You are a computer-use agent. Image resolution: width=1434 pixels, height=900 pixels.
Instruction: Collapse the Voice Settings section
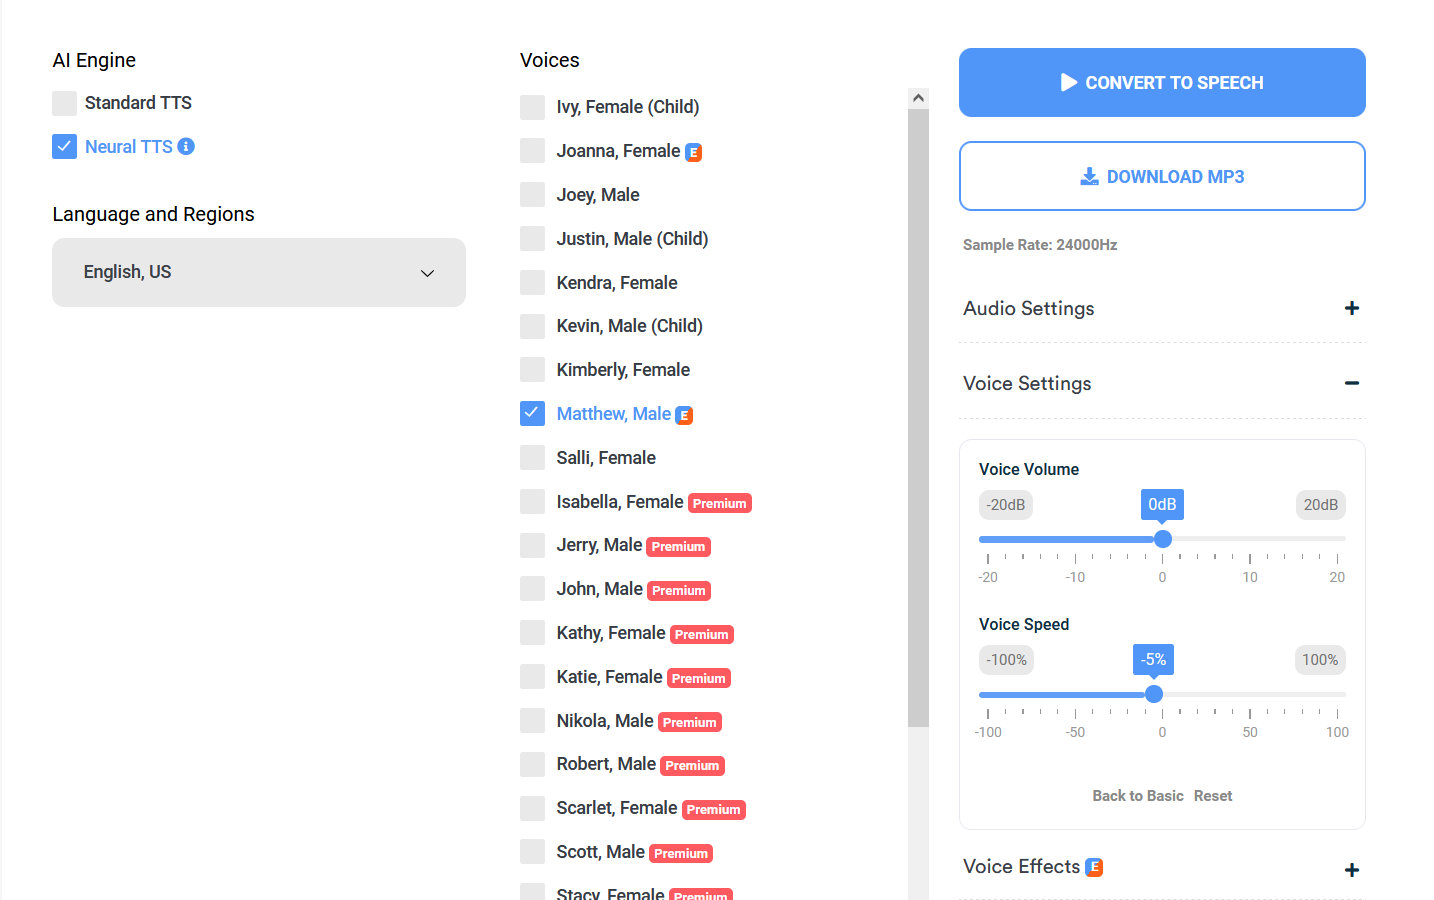point(1351,383)
